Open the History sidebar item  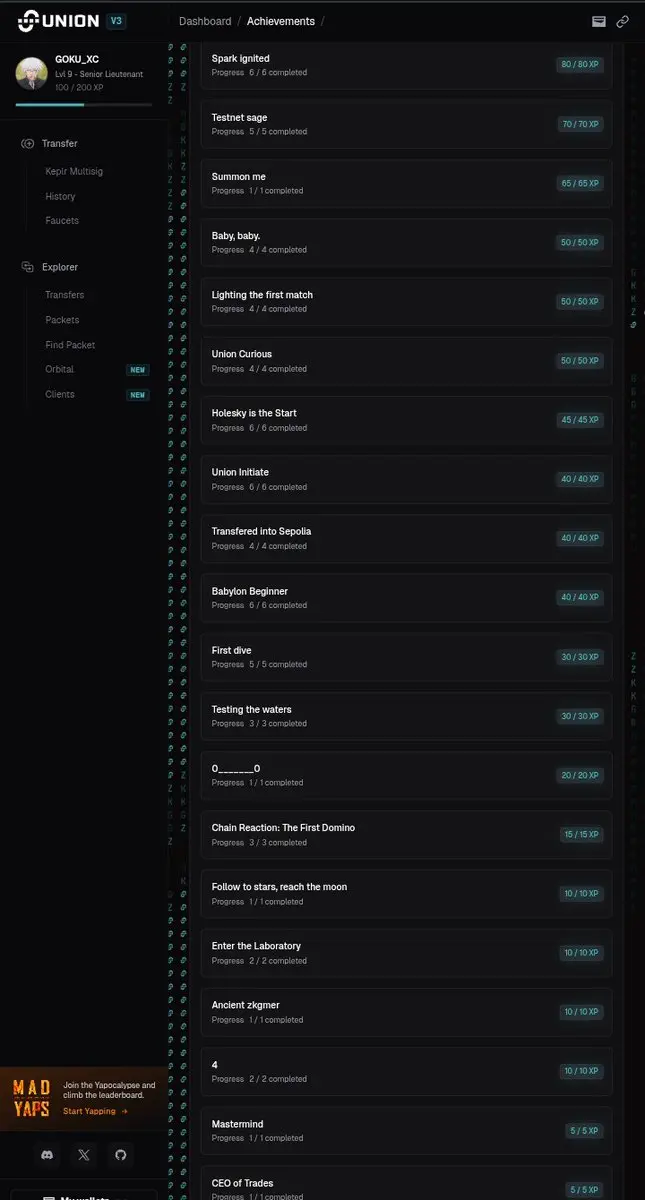click(60, 196)
